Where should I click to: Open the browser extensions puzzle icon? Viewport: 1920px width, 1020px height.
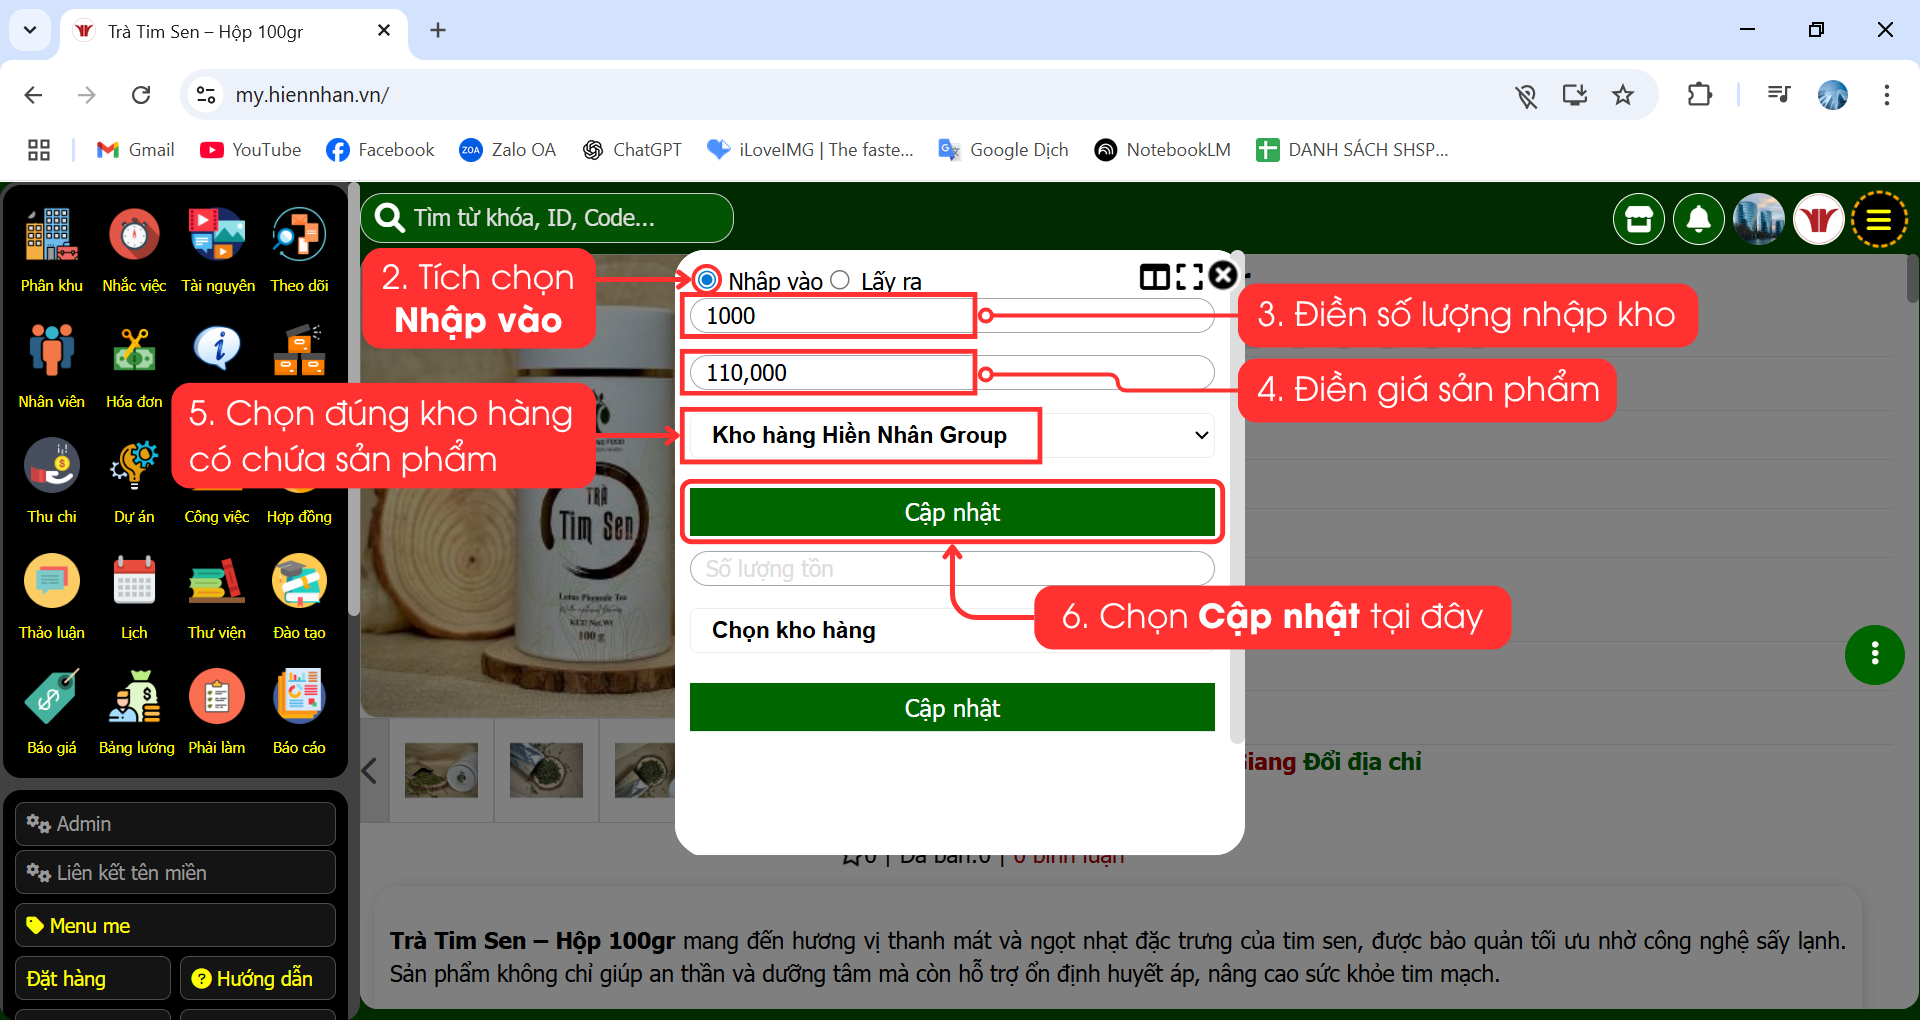point(1700,95)
